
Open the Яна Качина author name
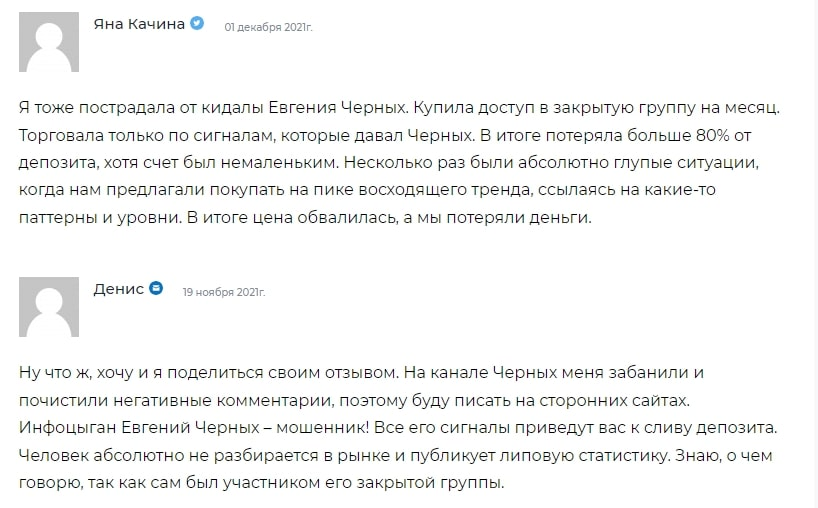coord(138,24)
